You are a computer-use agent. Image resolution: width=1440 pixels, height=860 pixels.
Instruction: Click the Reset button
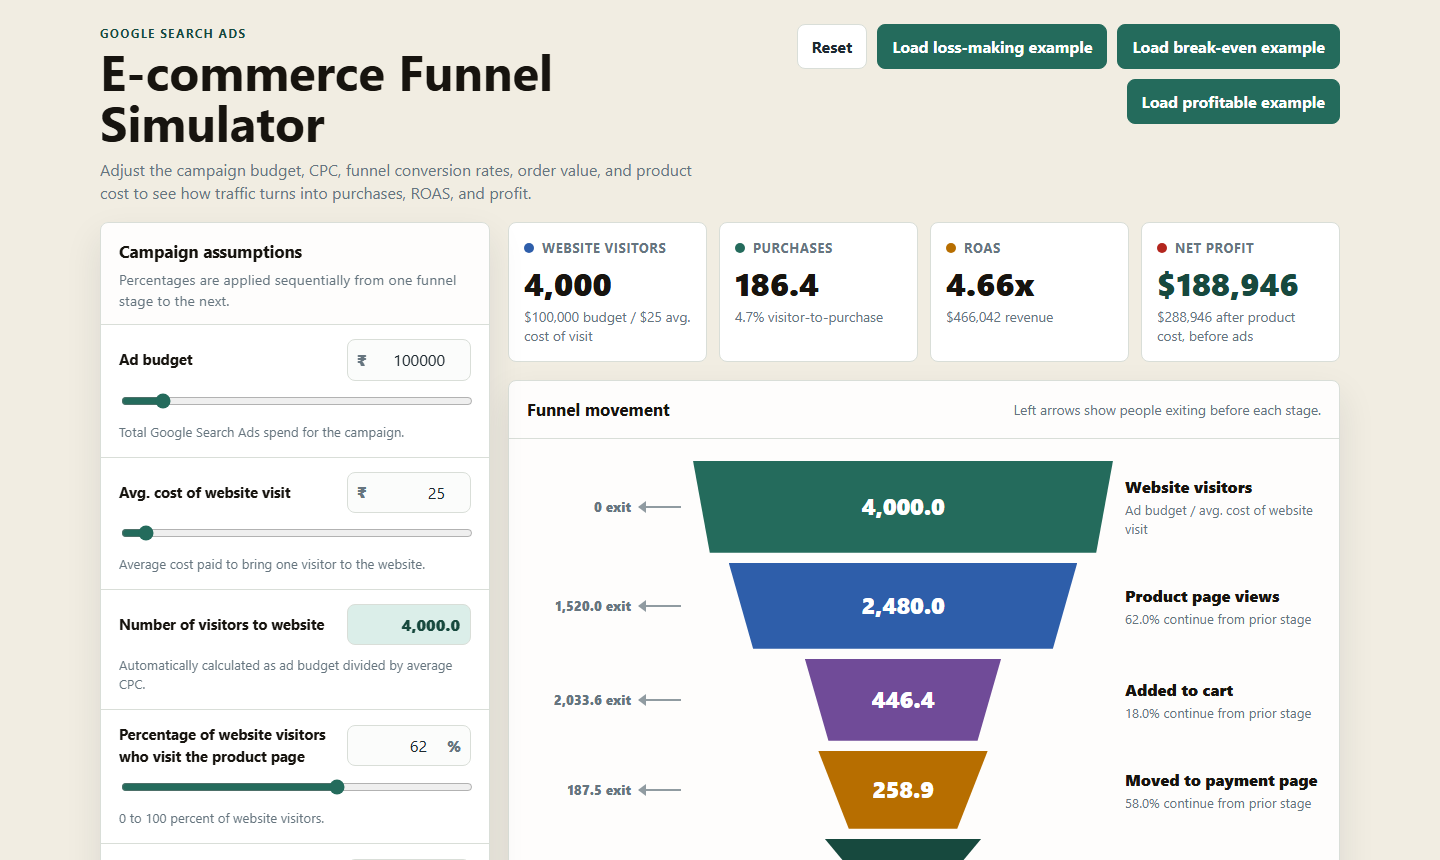[832, 47]
